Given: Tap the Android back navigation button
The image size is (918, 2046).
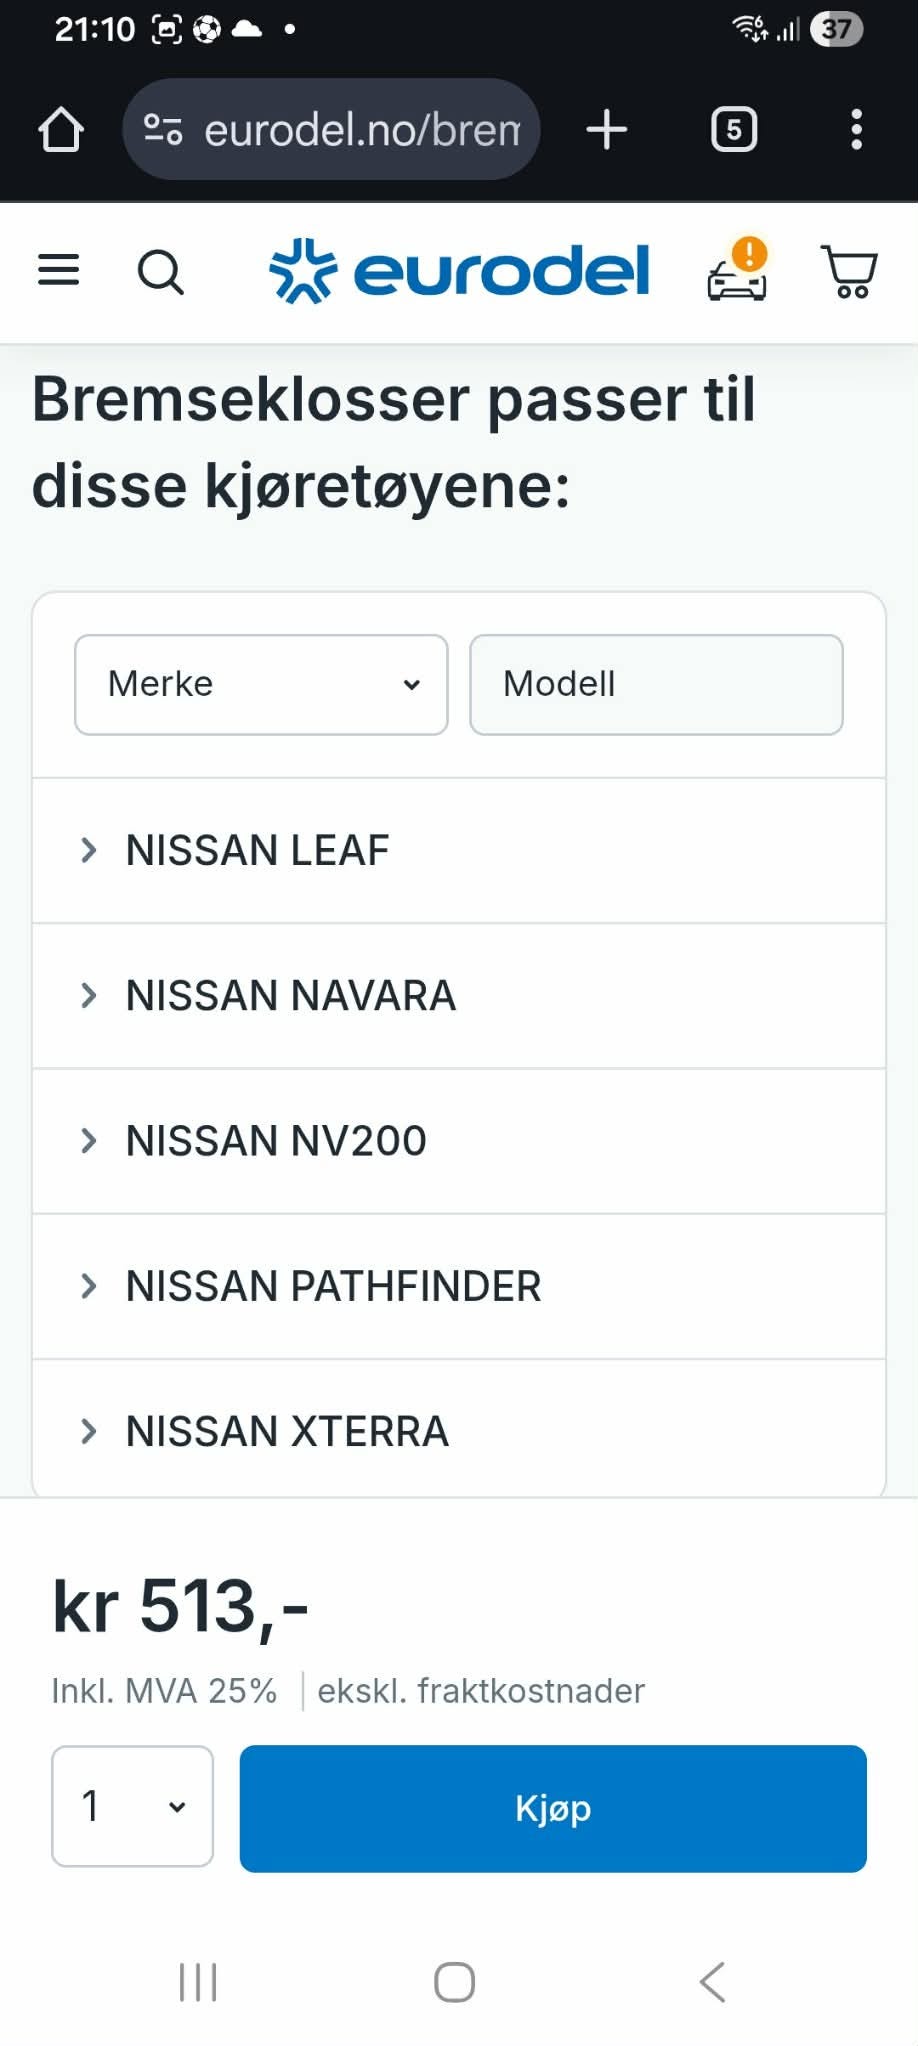Looking at the screenshot, I should pyautogui.click(x=712, y=1981).
